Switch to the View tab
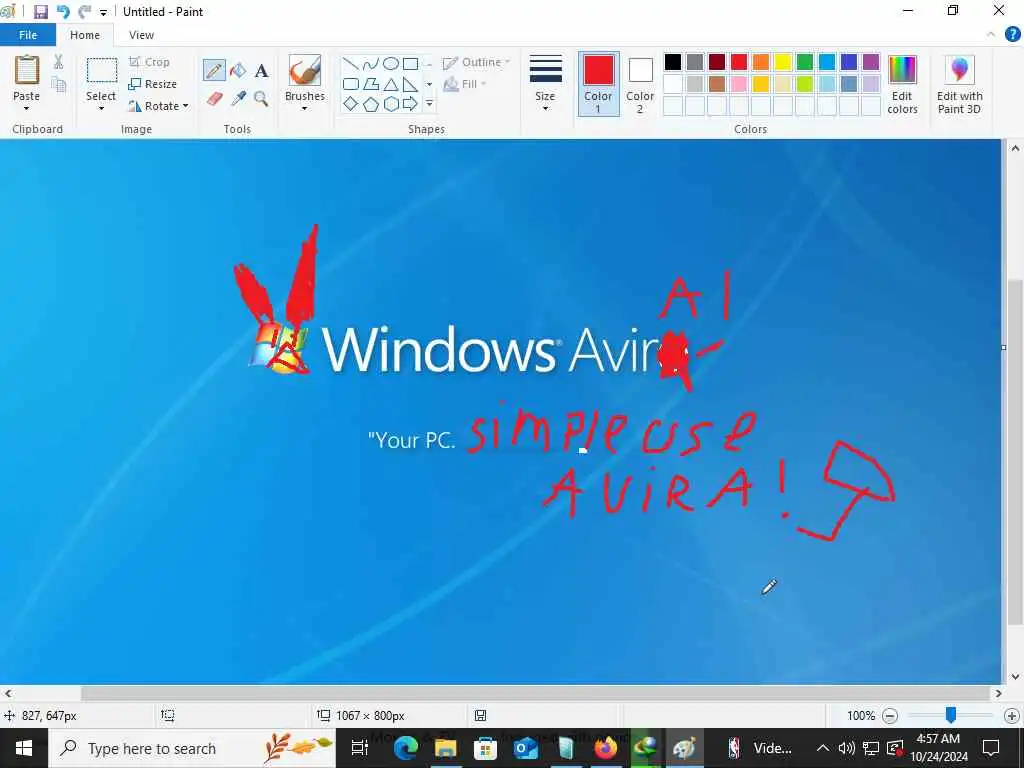This screenshot has width=1024, height=768. (x=141, y=35)
